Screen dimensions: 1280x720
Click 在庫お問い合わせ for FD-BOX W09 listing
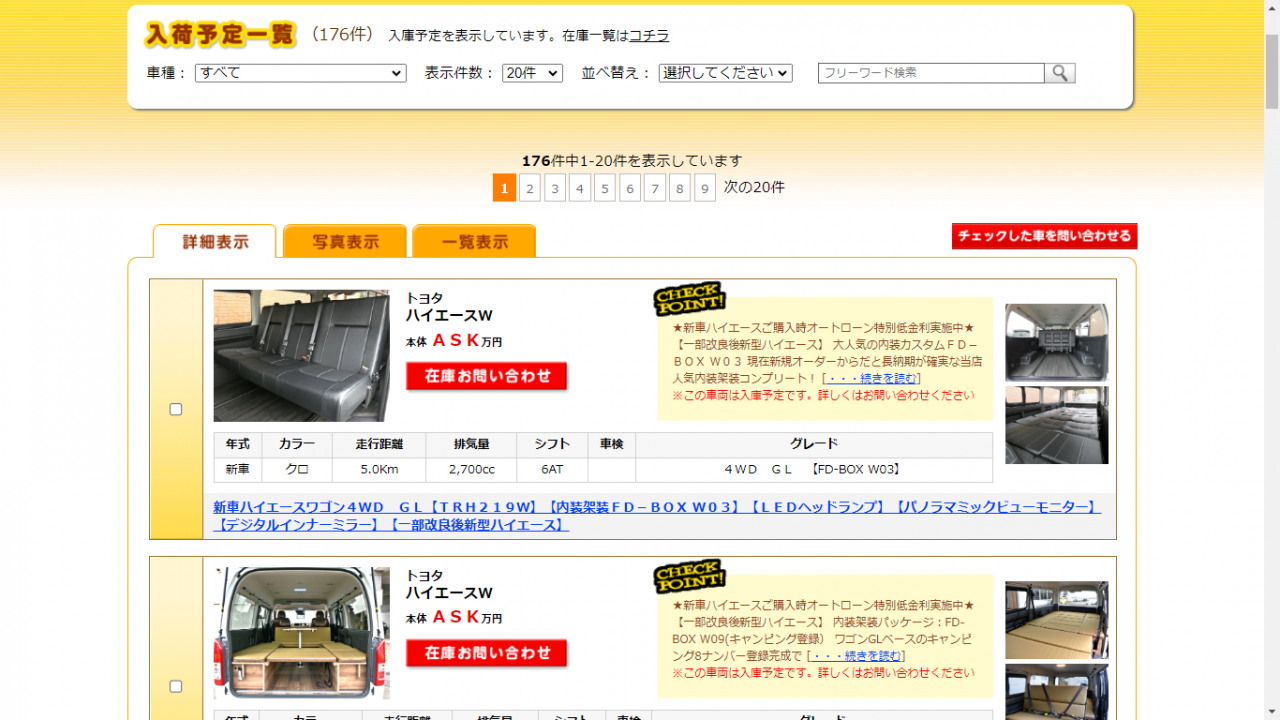click(x=487, y=653)
